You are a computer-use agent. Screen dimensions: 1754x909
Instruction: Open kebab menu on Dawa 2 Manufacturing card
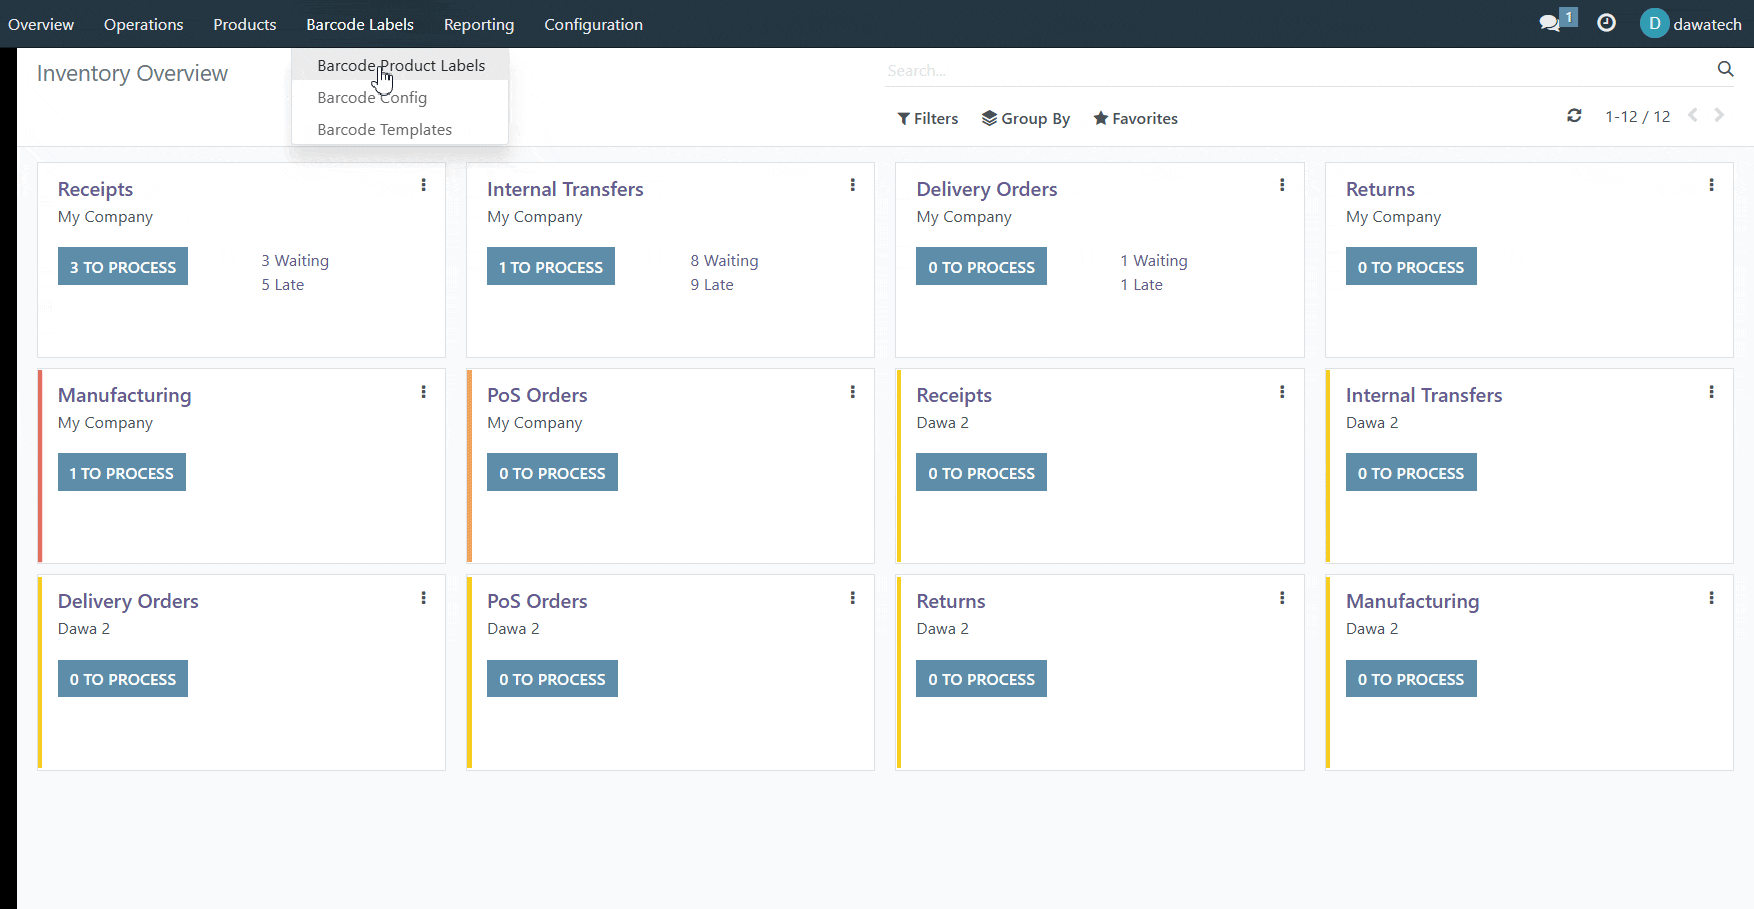click(1711, 598)
